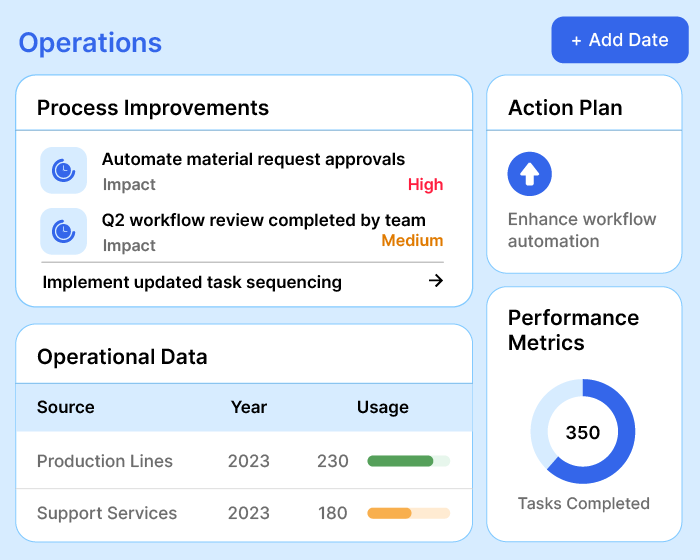Click the Add Date button

620,40
